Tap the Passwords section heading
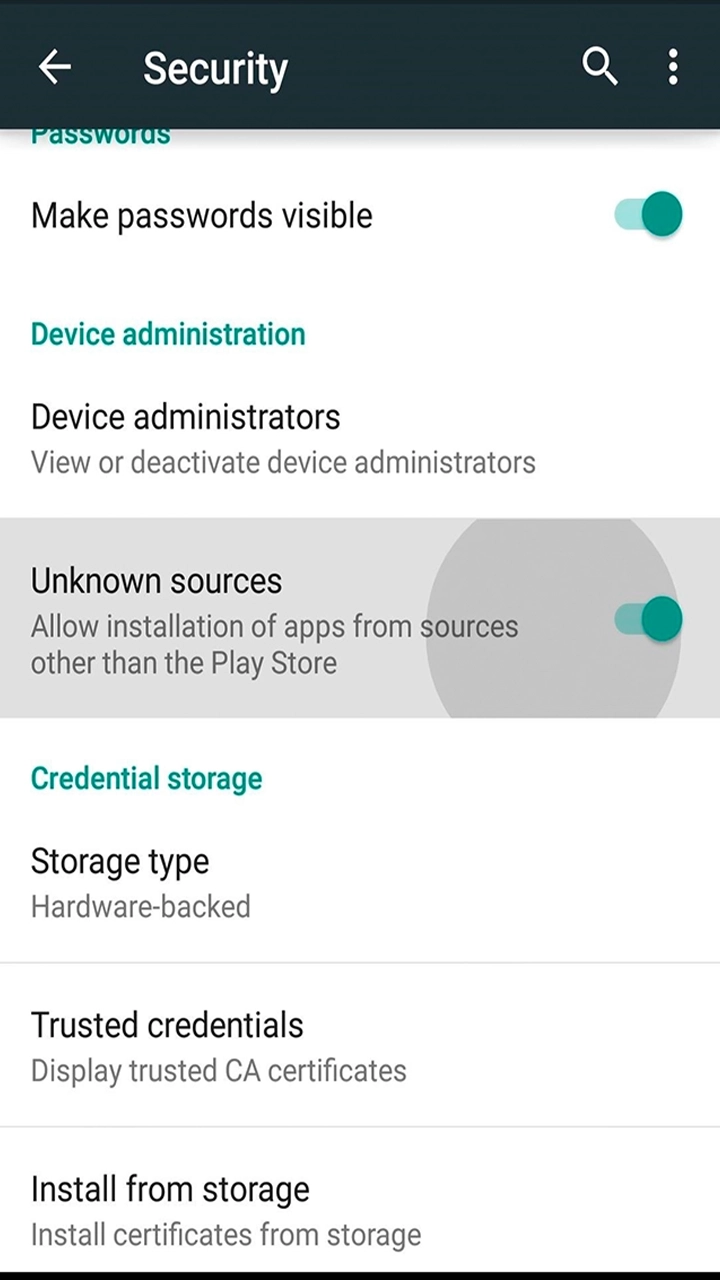Screen dimensions: 720x1280 click(x=100, y=133)
